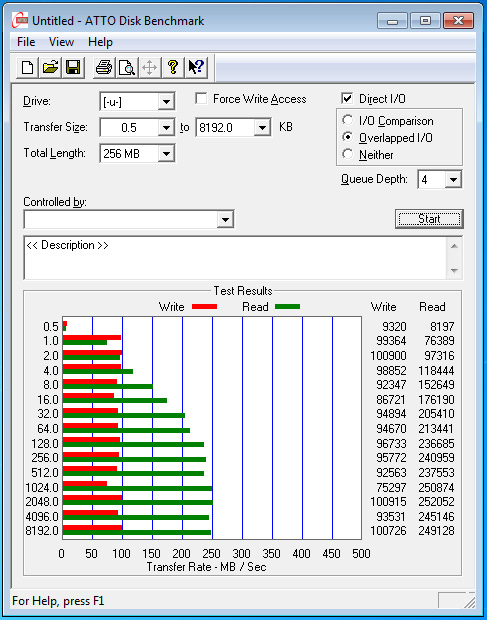This screenshot has height=620, width=487.
Task: Select the Overlapped I/O radio button
Action: click(347, 137)
